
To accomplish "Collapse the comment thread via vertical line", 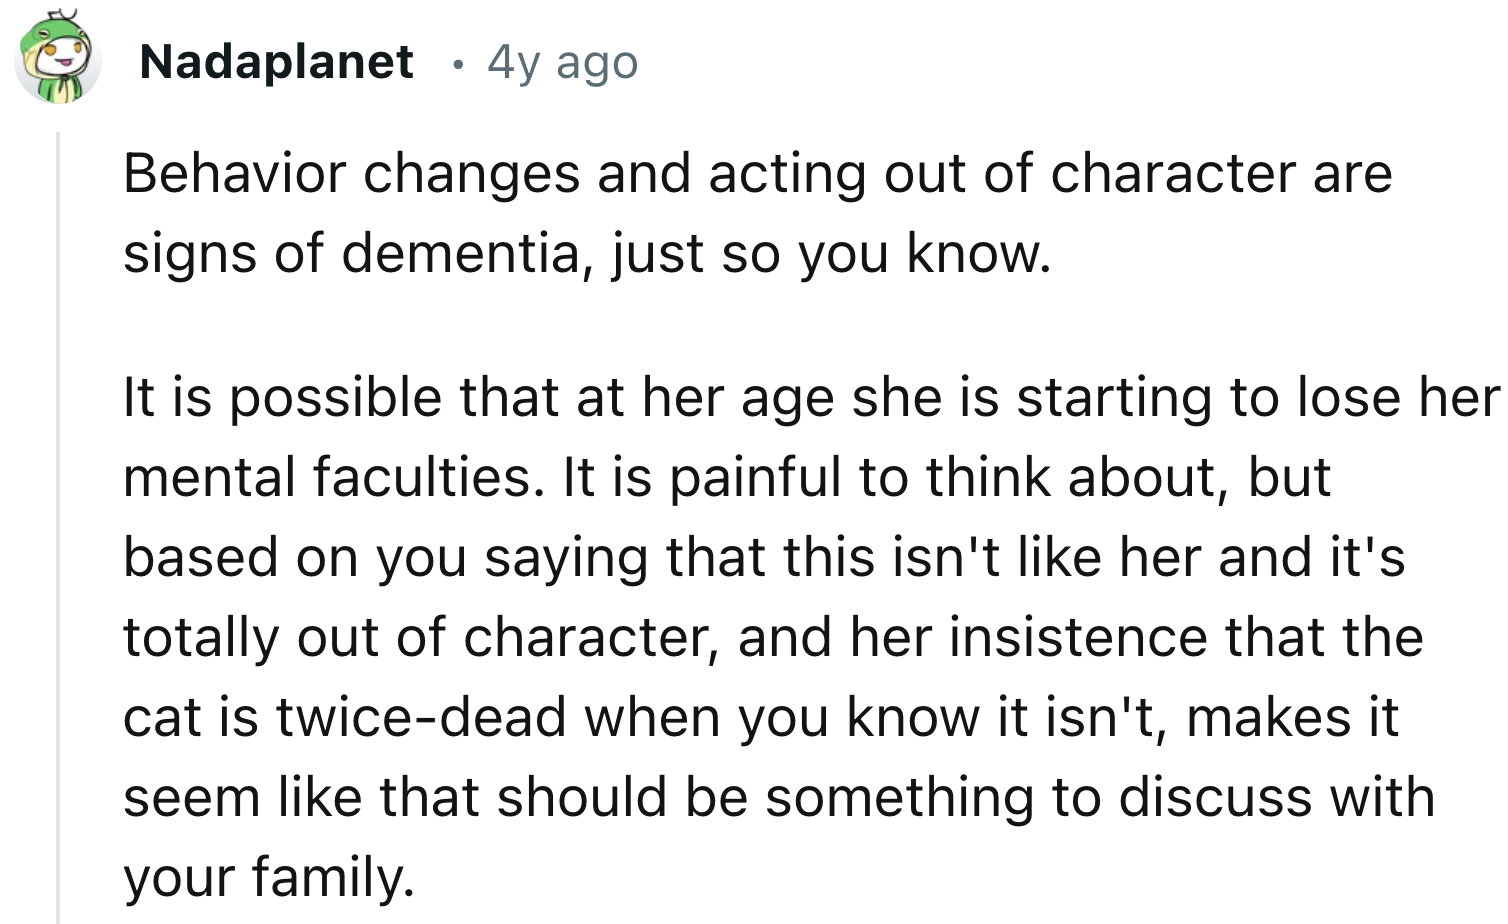I will [58, 520].
